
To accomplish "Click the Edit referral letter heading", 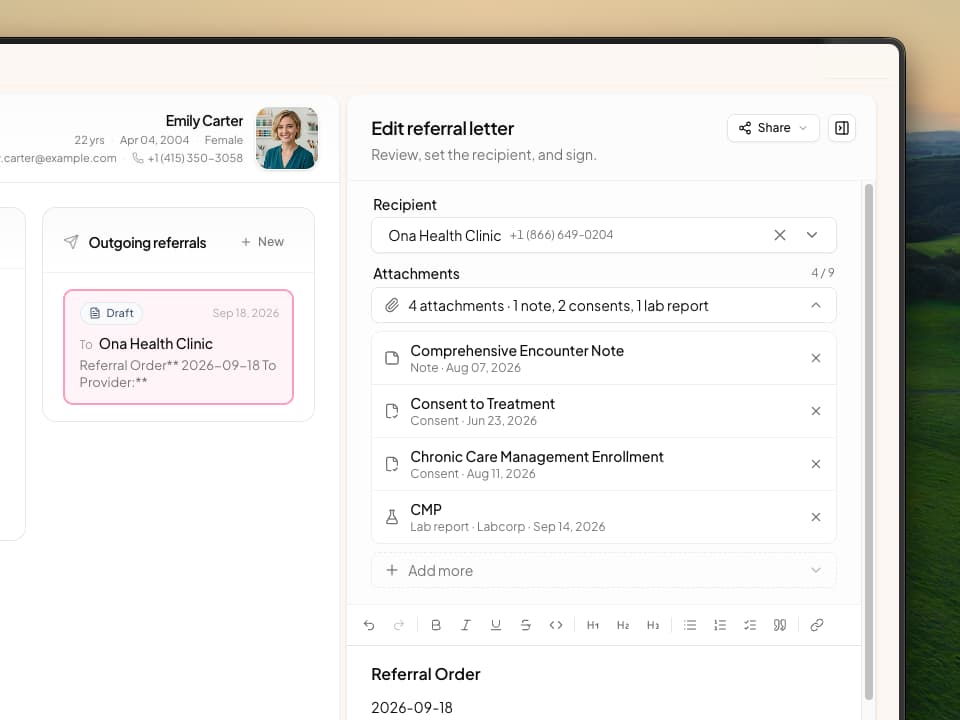I will (443, 129).
